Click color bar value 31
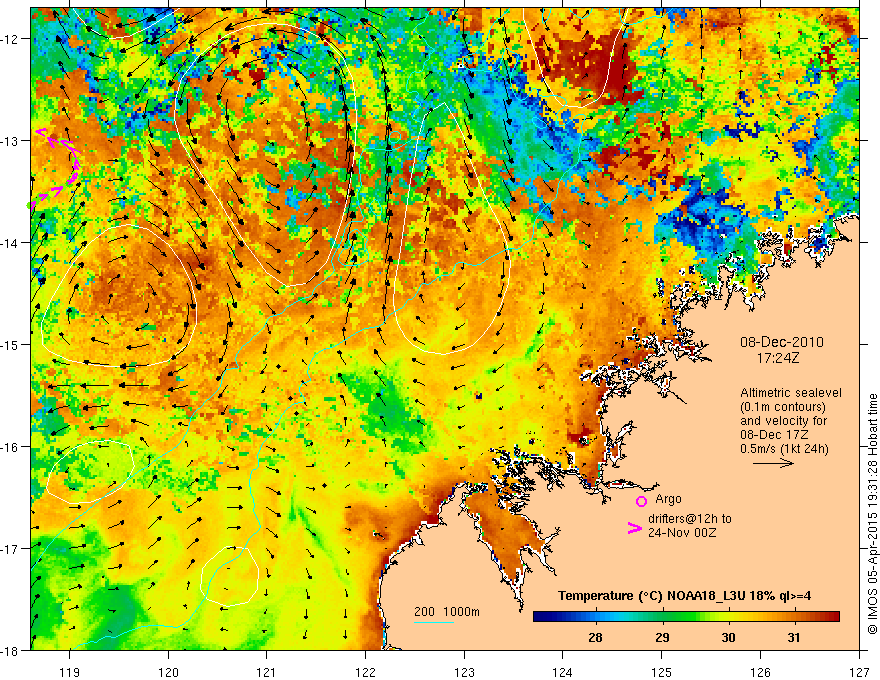880x680 pixels. (793, 638)
